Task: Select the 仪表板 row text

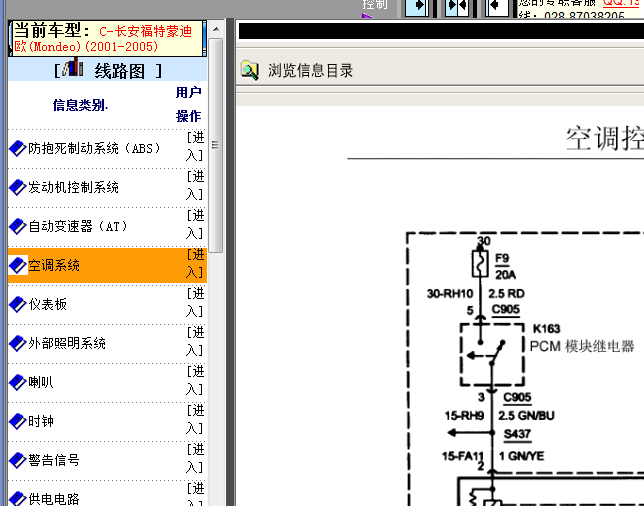Action: (47, 304)
